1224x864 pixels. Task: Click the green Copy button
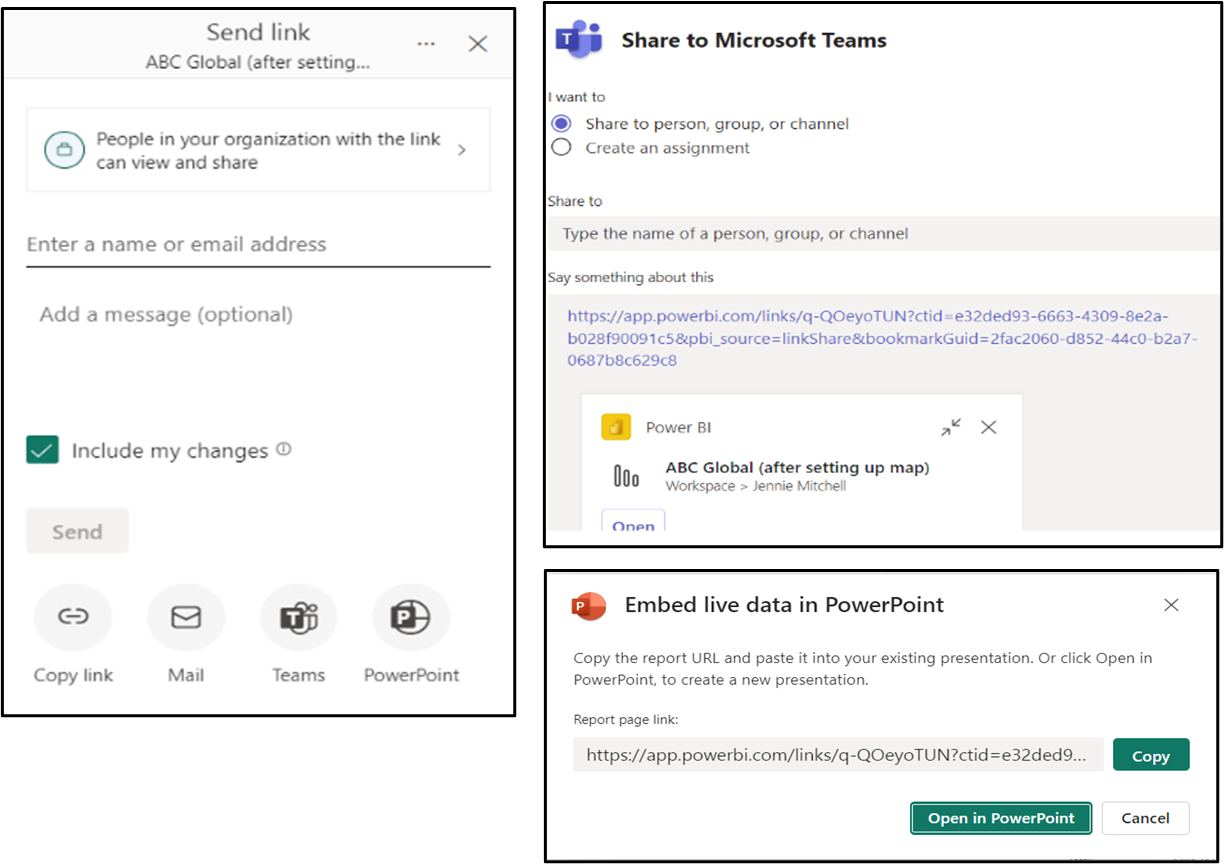coord(1151,755)
